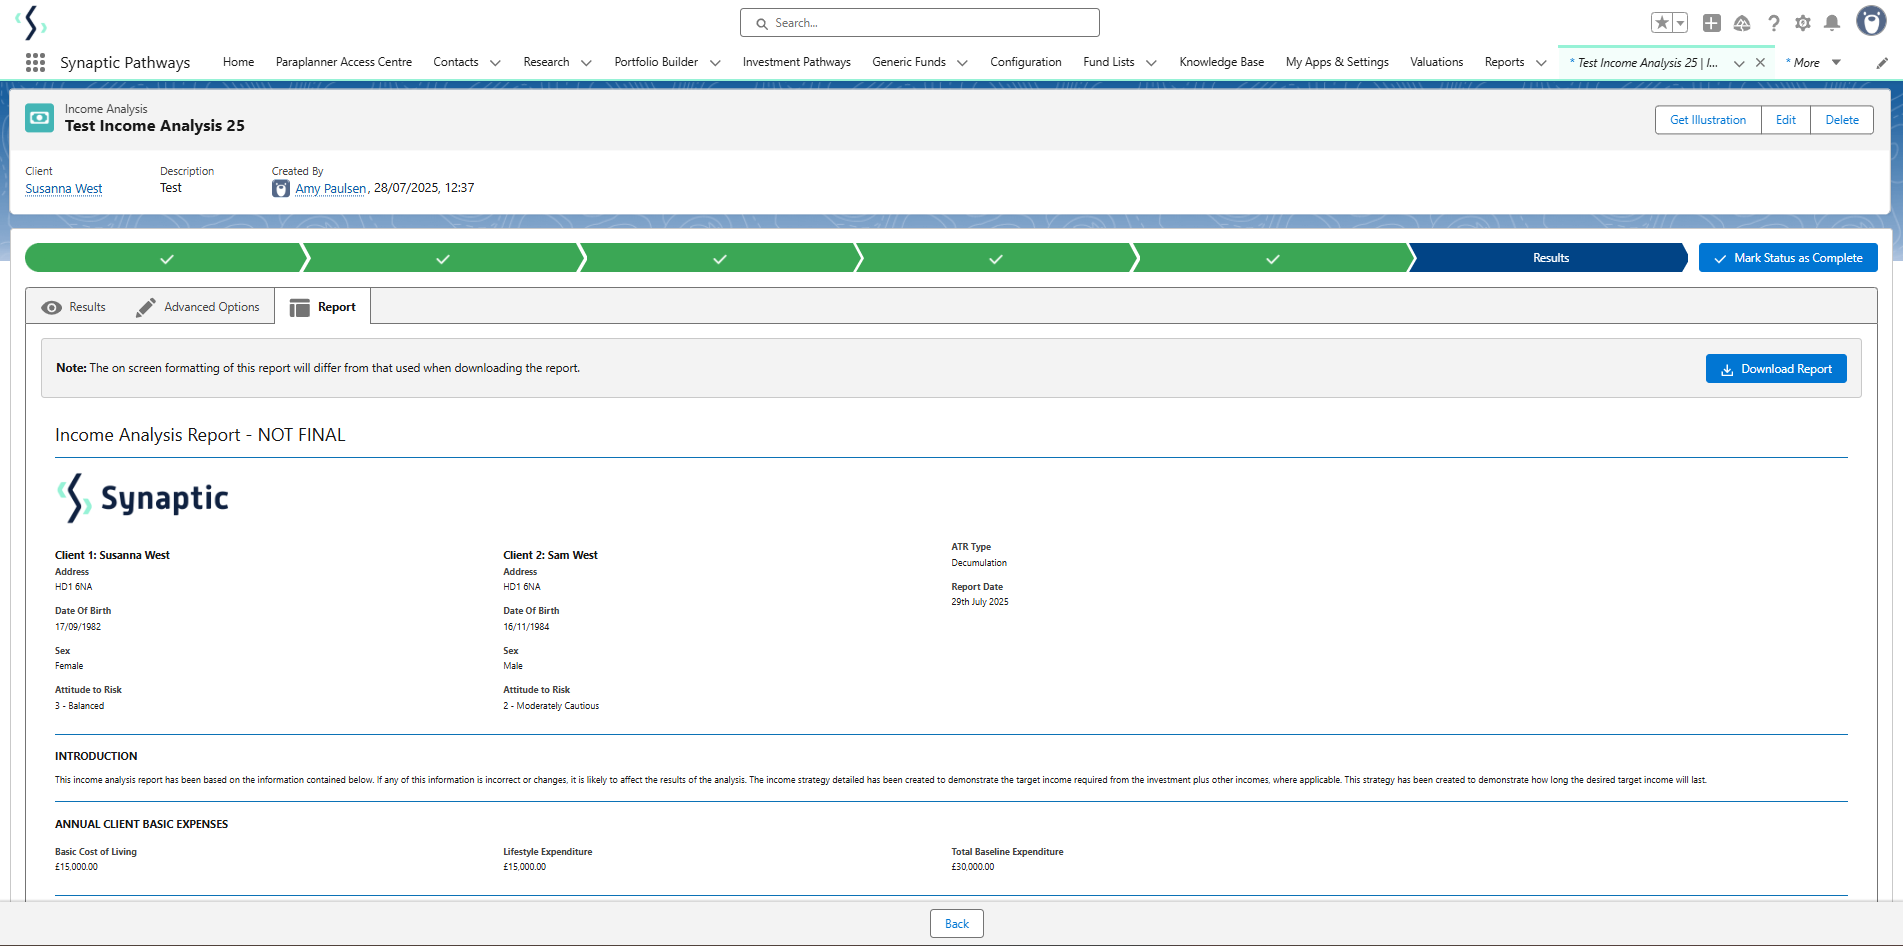Viewport: 1903px width, 946px height.
Task: Open the Fund Lists nav item
Action: click(1109, 62)
